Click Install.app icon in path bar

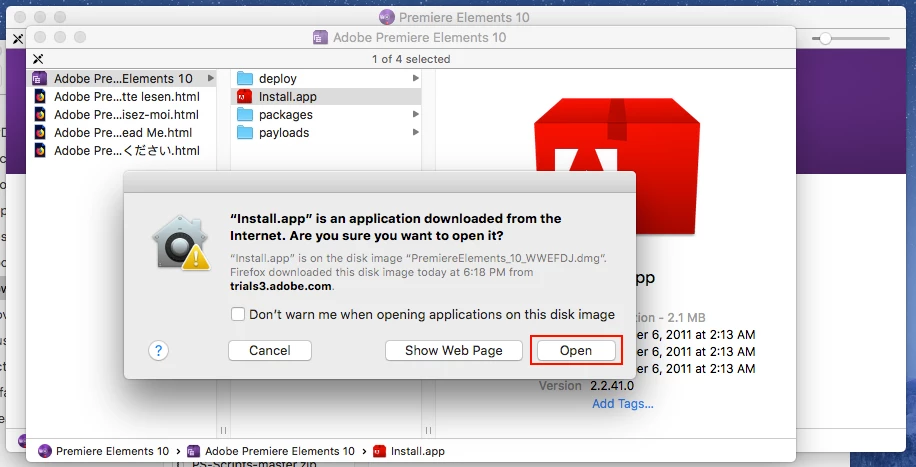pyautogui.click(x=379, y=451)
